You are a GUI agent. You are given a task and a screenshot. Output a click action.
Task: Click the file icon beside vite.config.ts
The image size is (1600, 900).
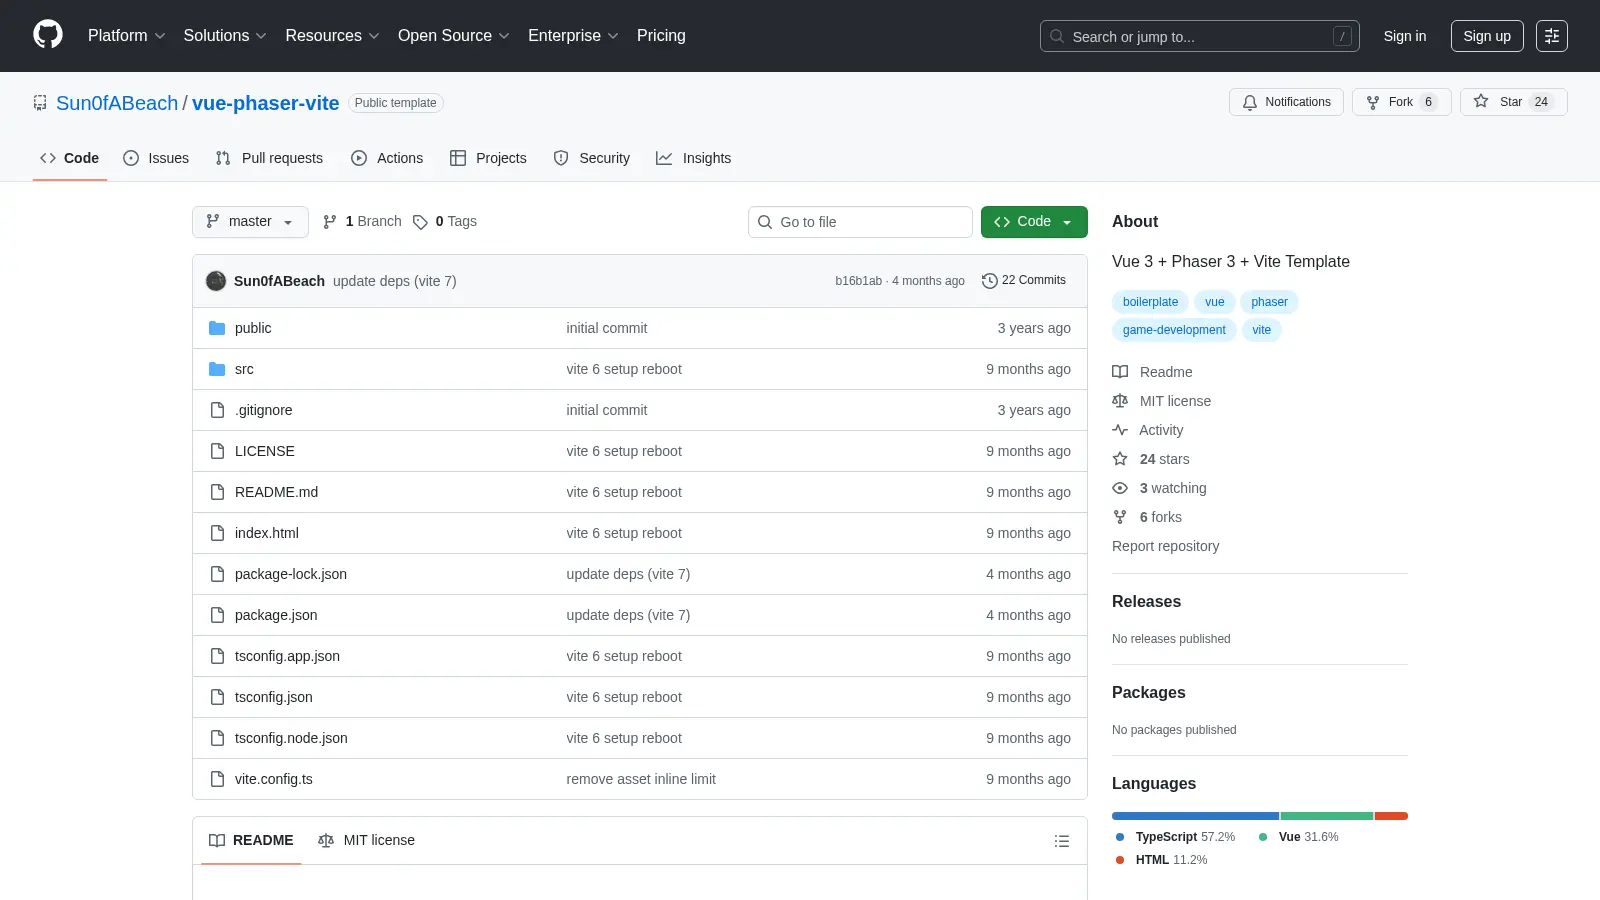(217, 779)
